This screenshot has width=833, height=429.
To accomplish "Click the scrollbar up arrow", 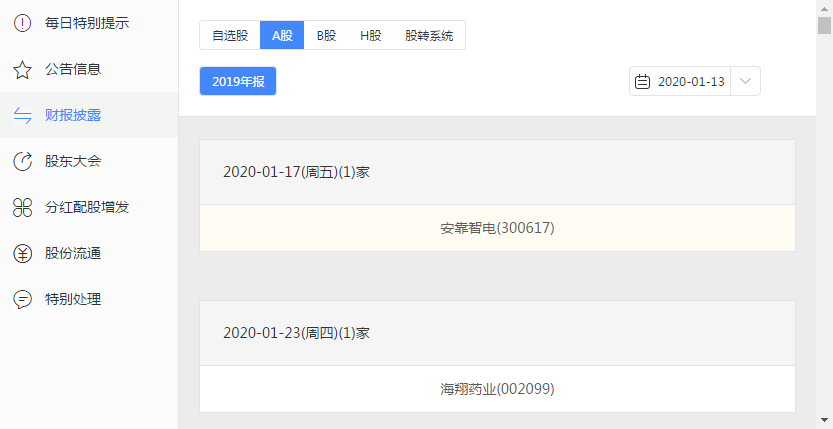I will [824, 7].
